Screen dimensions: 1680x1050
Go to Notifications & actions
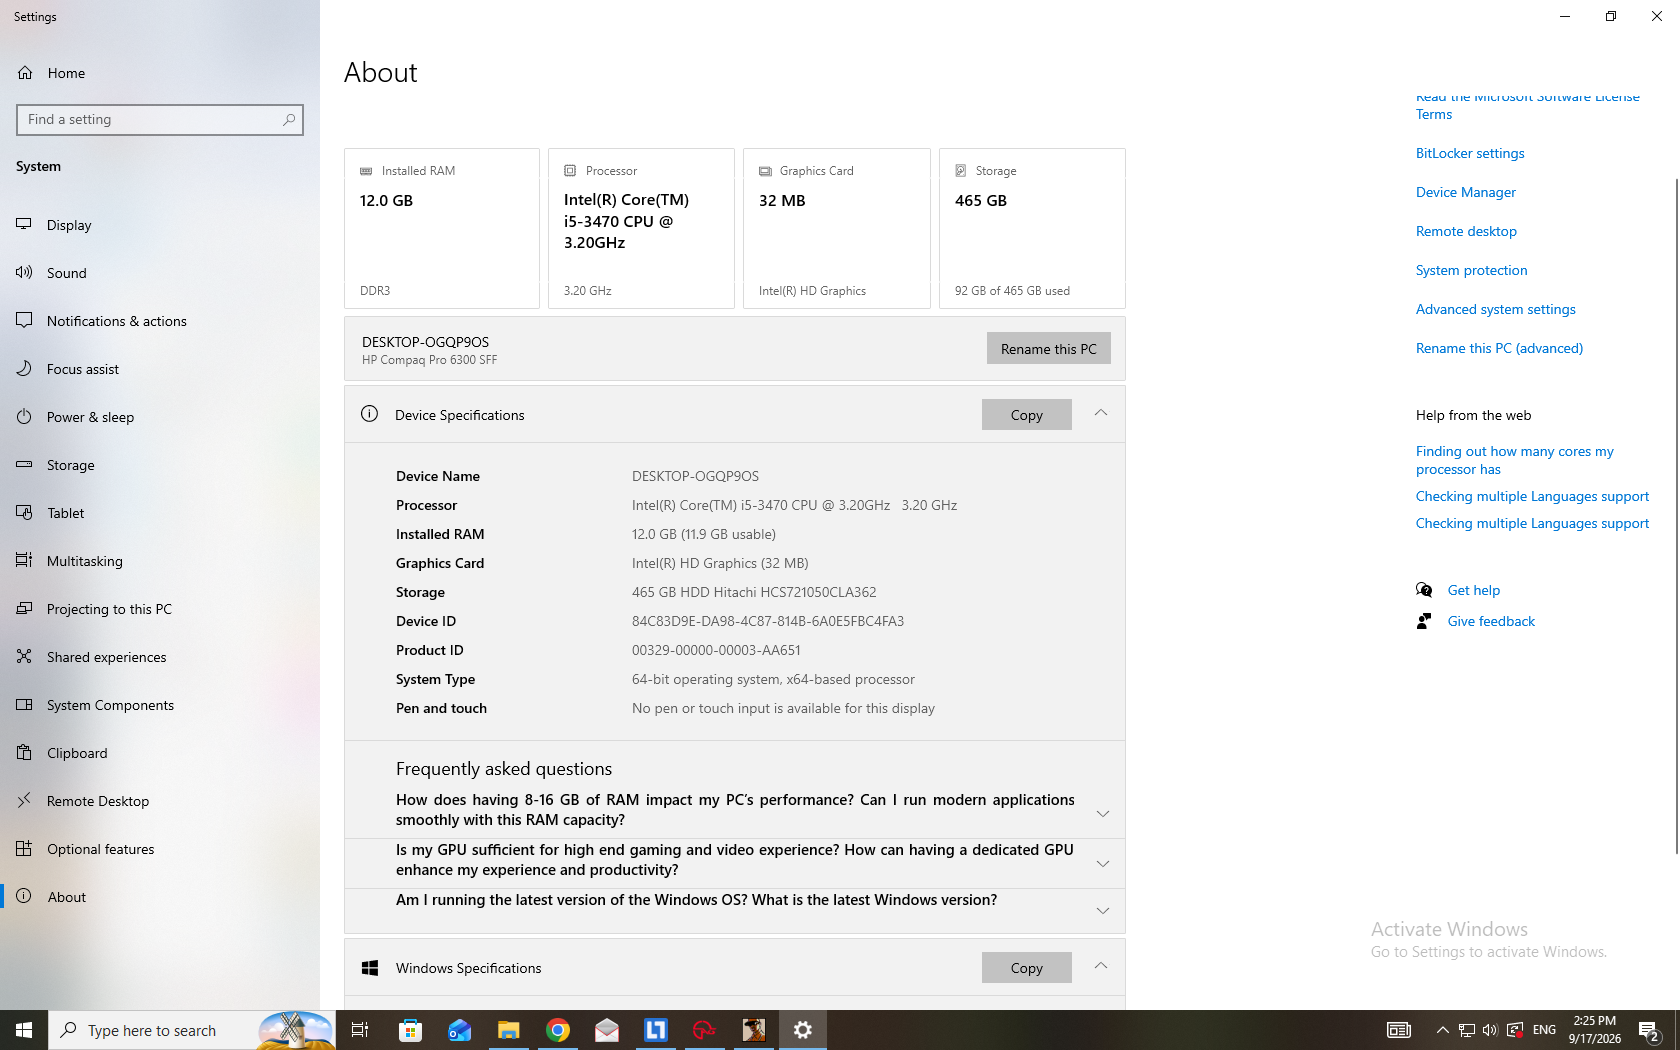tap(116, 321)
